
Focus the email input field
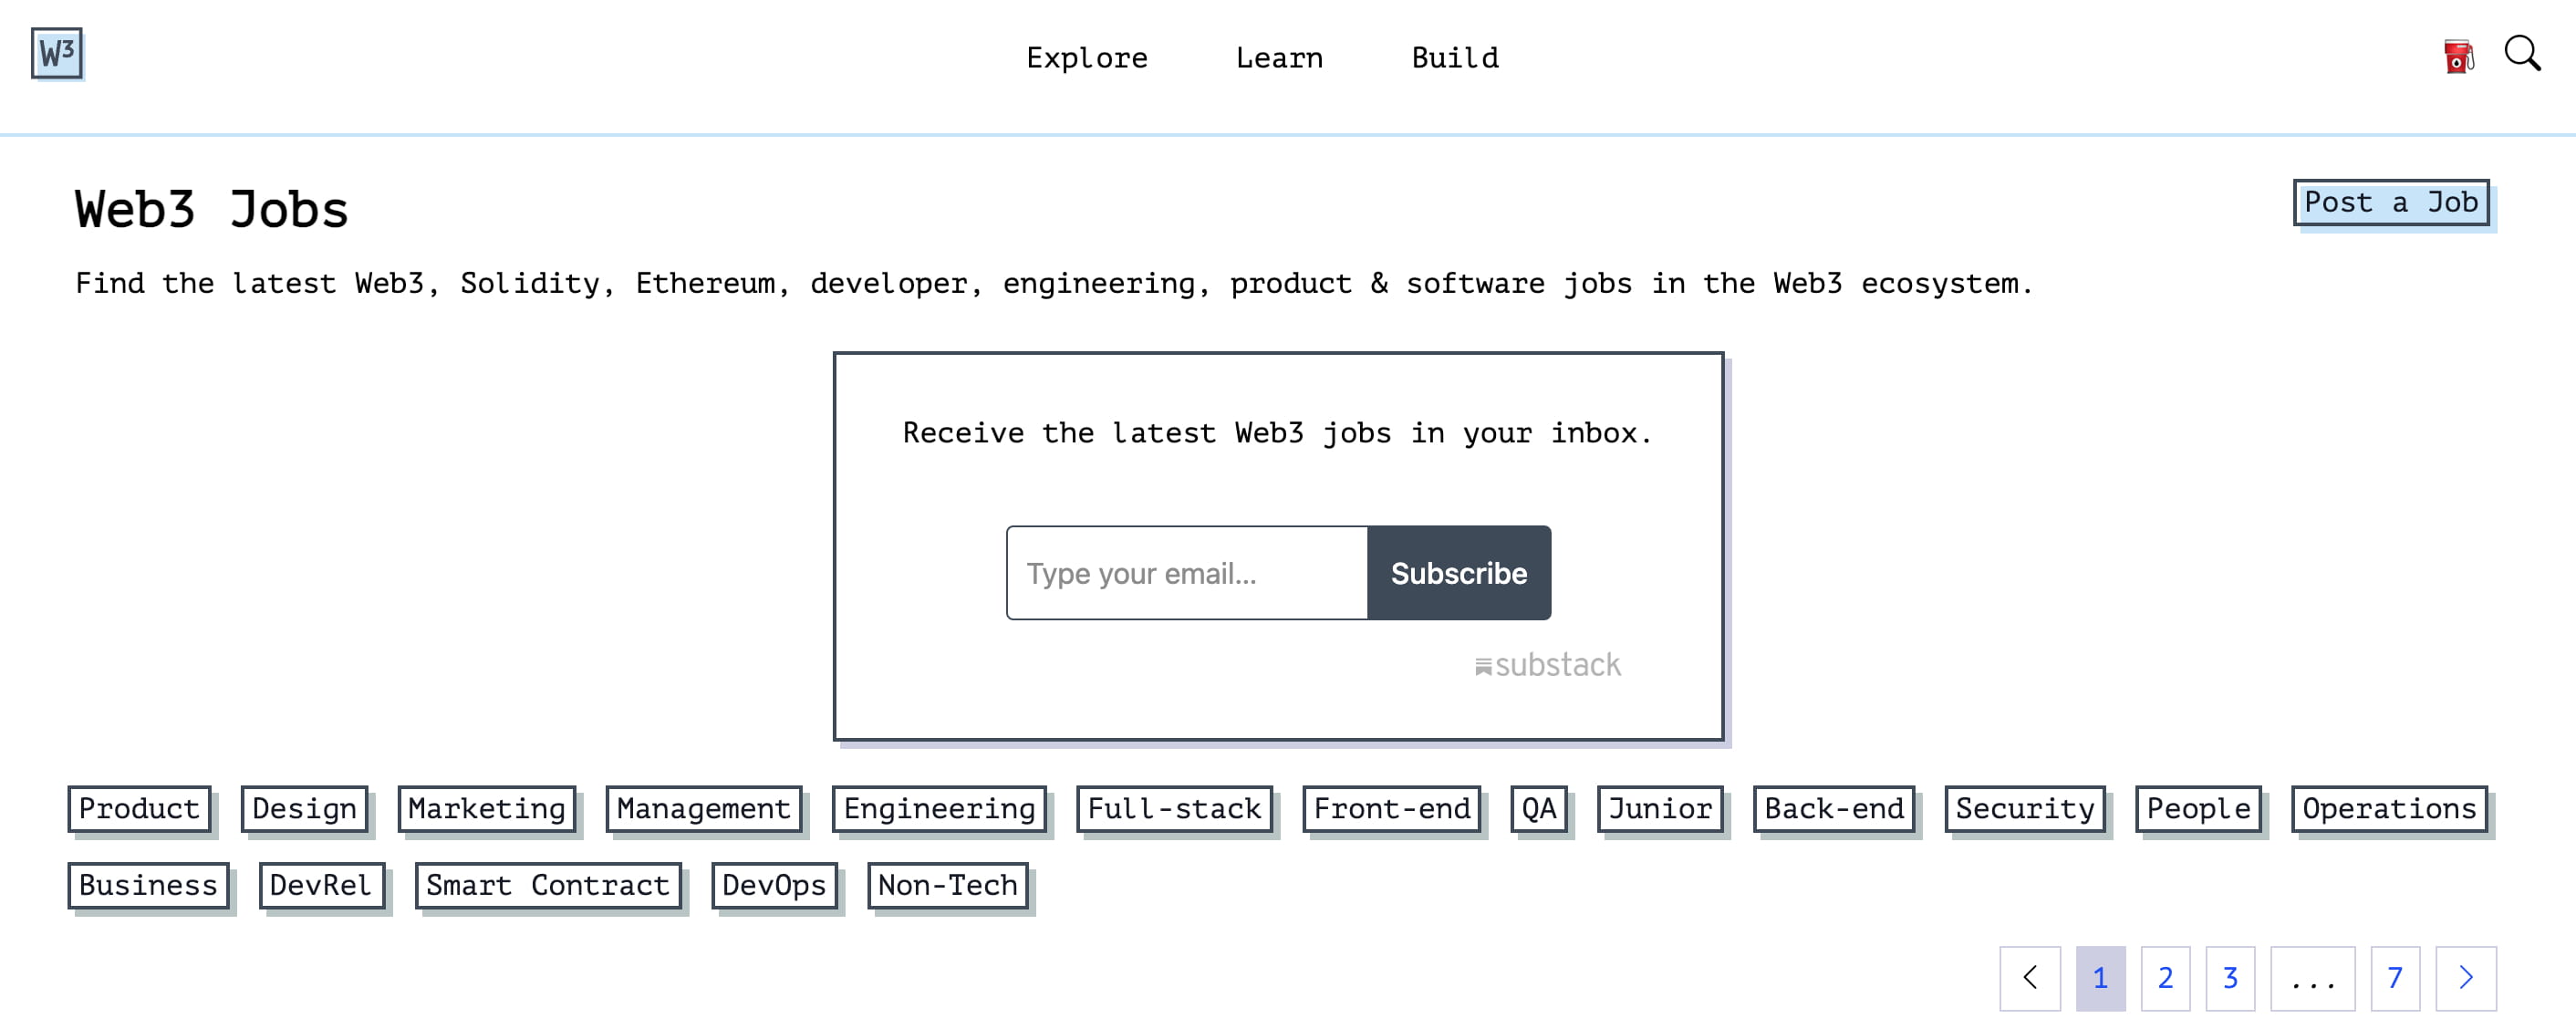1186,573
